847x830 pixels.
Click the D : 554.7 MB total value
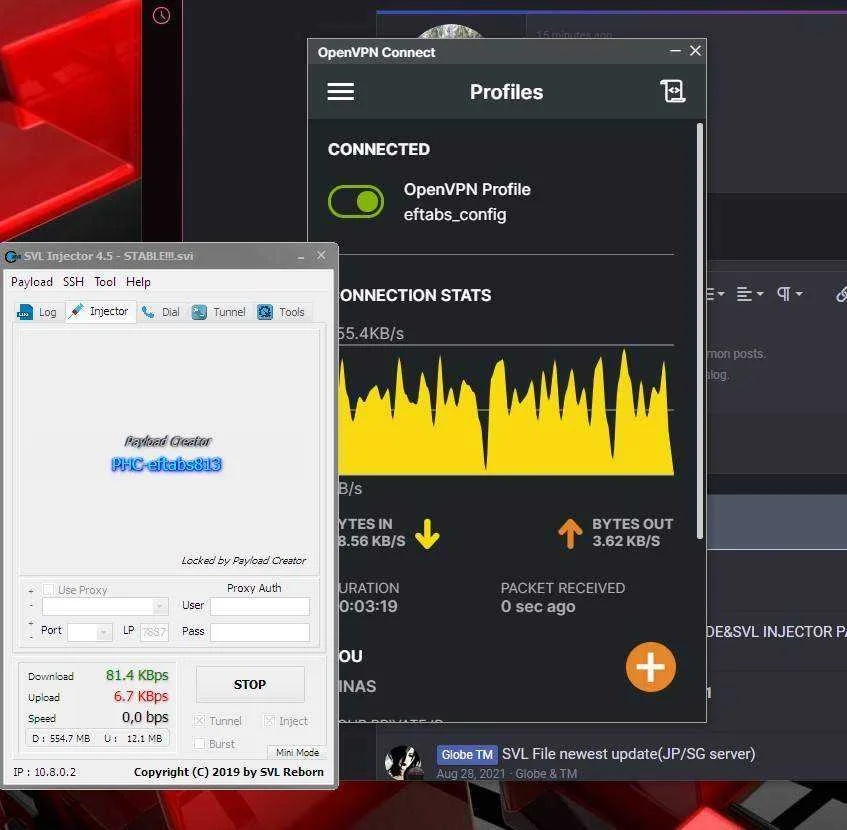coord(61,738)
